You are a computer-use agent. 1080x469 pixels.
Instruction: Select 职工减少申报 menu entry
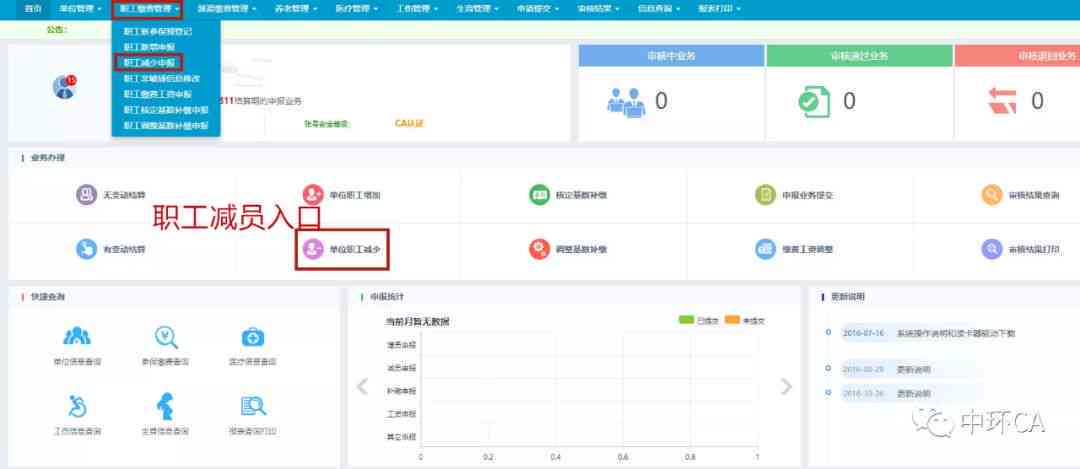(x=149, y=63)
